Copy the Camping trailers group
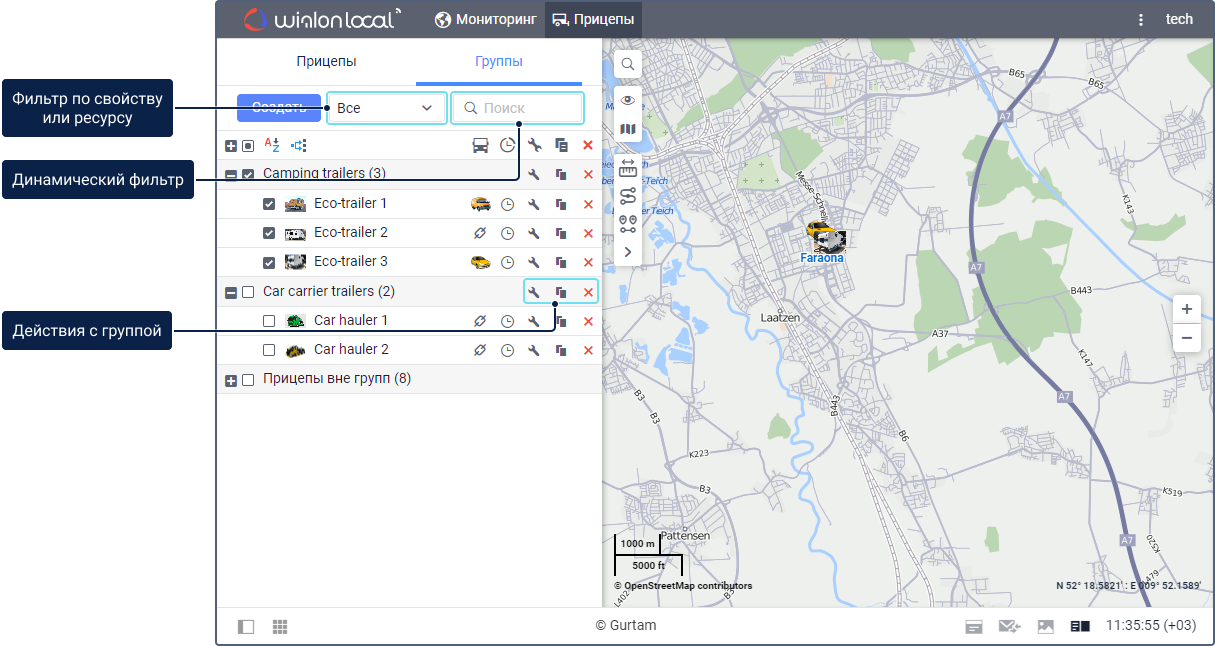This screenshot has height=646, width=1215. pos(561,174)
